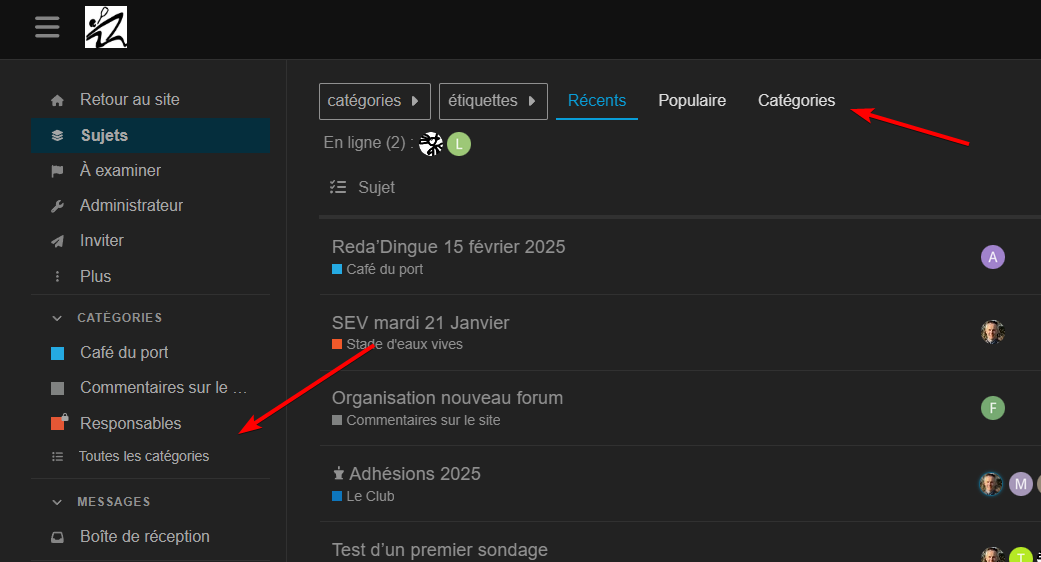Click Café du port tag under Reda'Dingue

[x=378, y=269]
